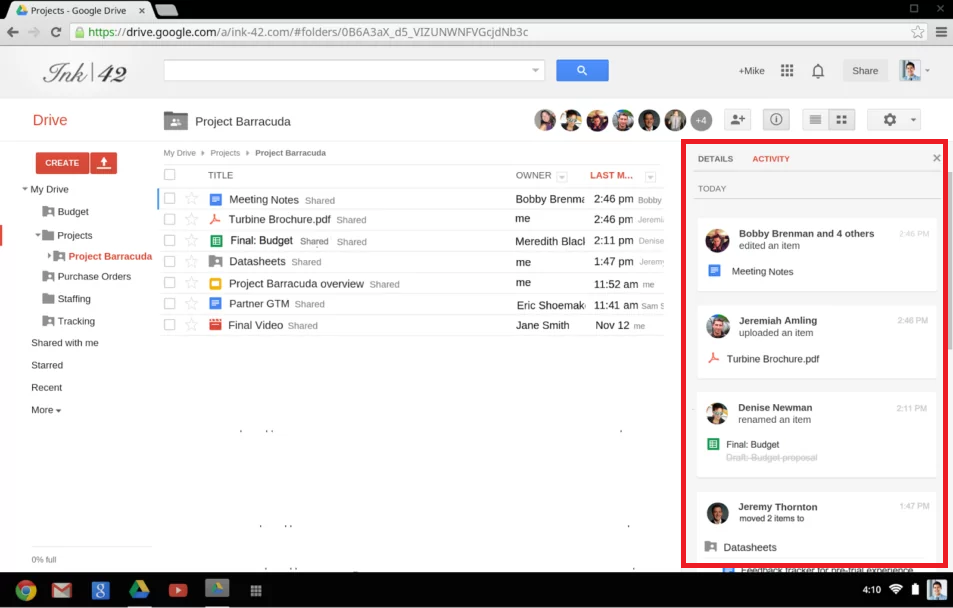Close the activity pane
This screenshot has width=953, height=608.
point(937,158)
